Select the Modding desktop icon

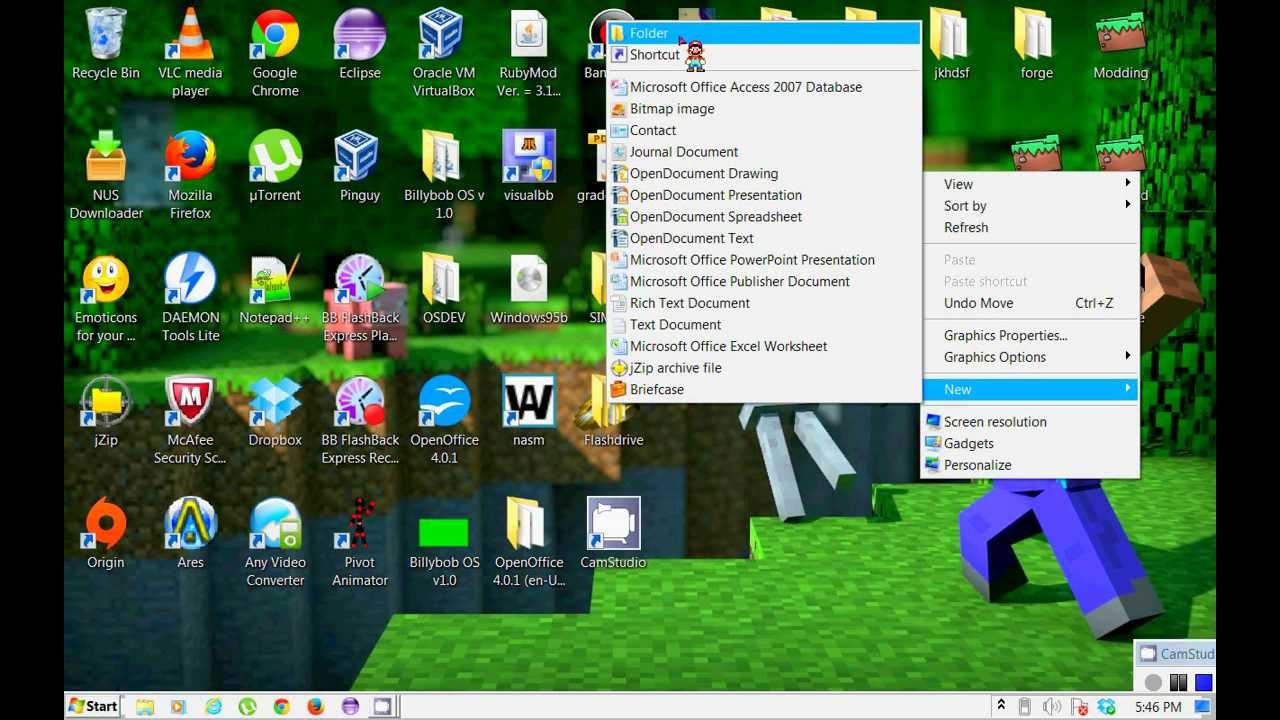click(1121, 45)
